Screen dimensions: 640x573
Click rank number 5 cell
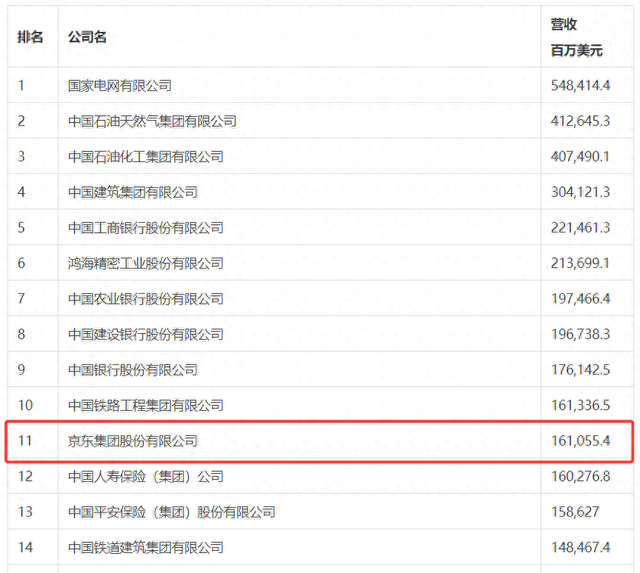click(21, 227)
